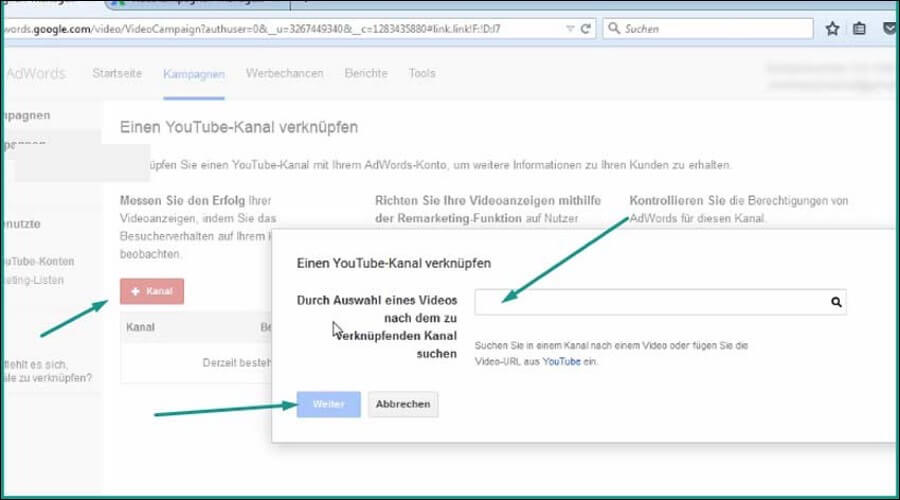Open the Pocket icon in browser toolbar
The image size is (900, 500).
(x=890, y=29)
